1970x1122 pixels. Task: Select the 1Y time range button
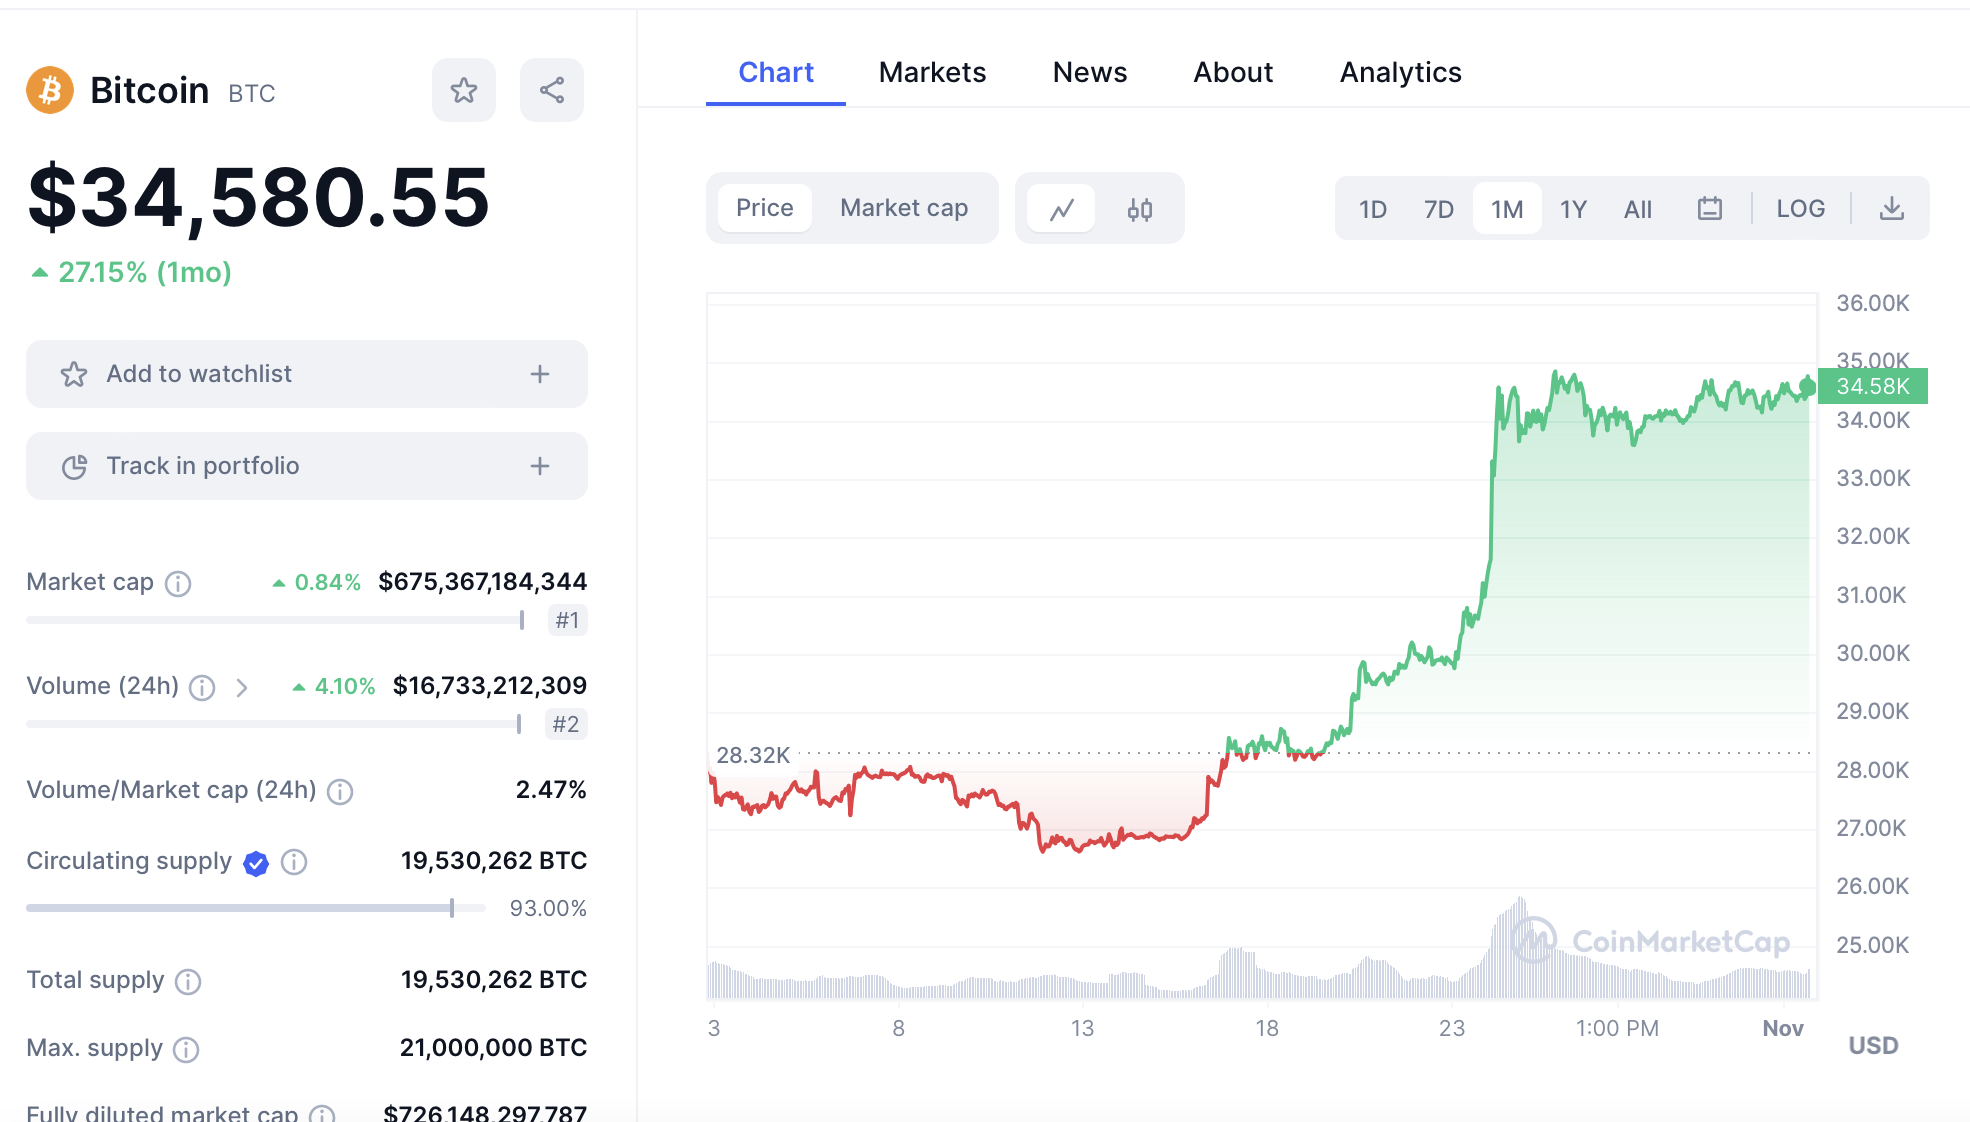click(1573, 209)
